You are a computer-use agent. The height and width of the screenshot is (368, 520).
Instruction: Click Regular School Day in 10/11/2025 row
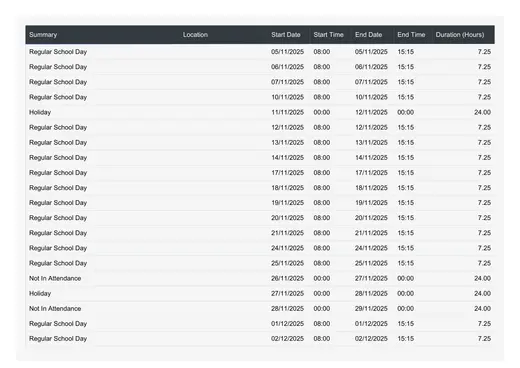[x=58, y=97]
